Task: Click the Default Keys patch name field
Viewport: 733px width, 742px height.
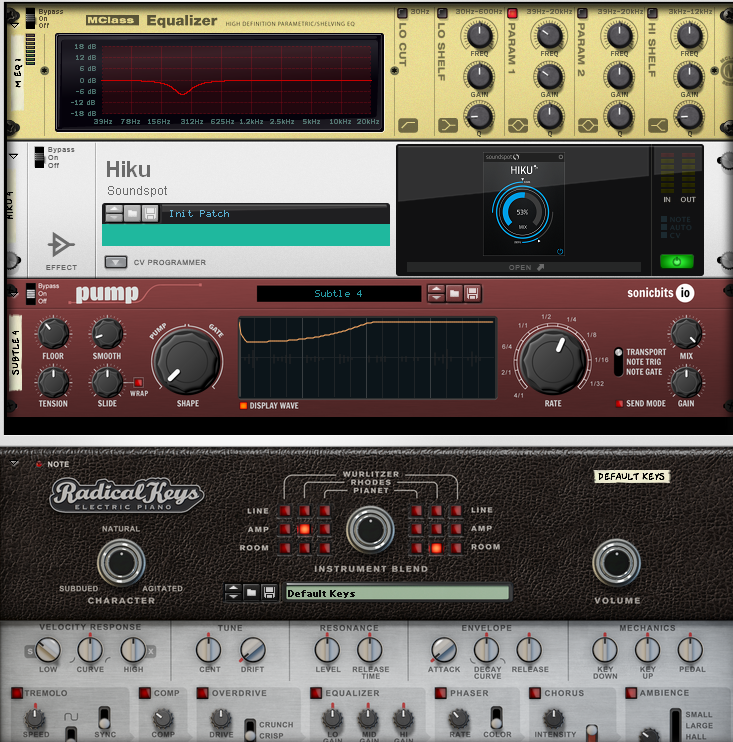Action: click(397, 593)
